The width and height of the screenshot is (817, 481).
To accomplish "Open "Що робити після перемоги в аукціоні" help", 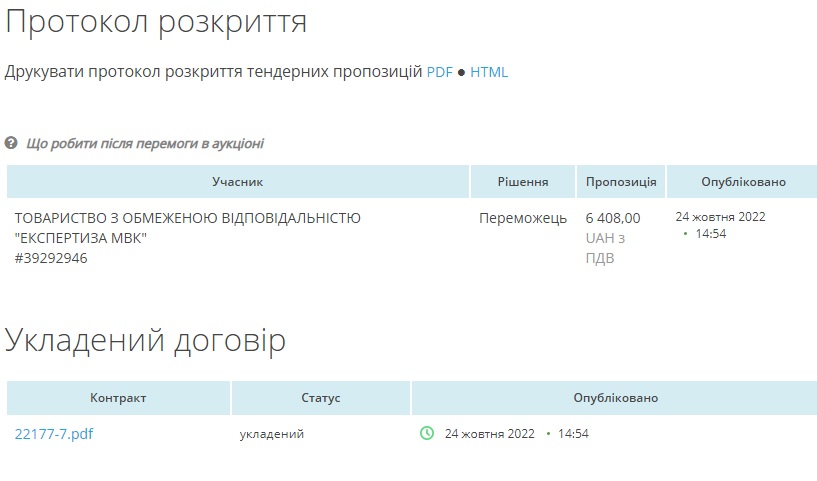I will pyautogui.click(x=145, y=143).
